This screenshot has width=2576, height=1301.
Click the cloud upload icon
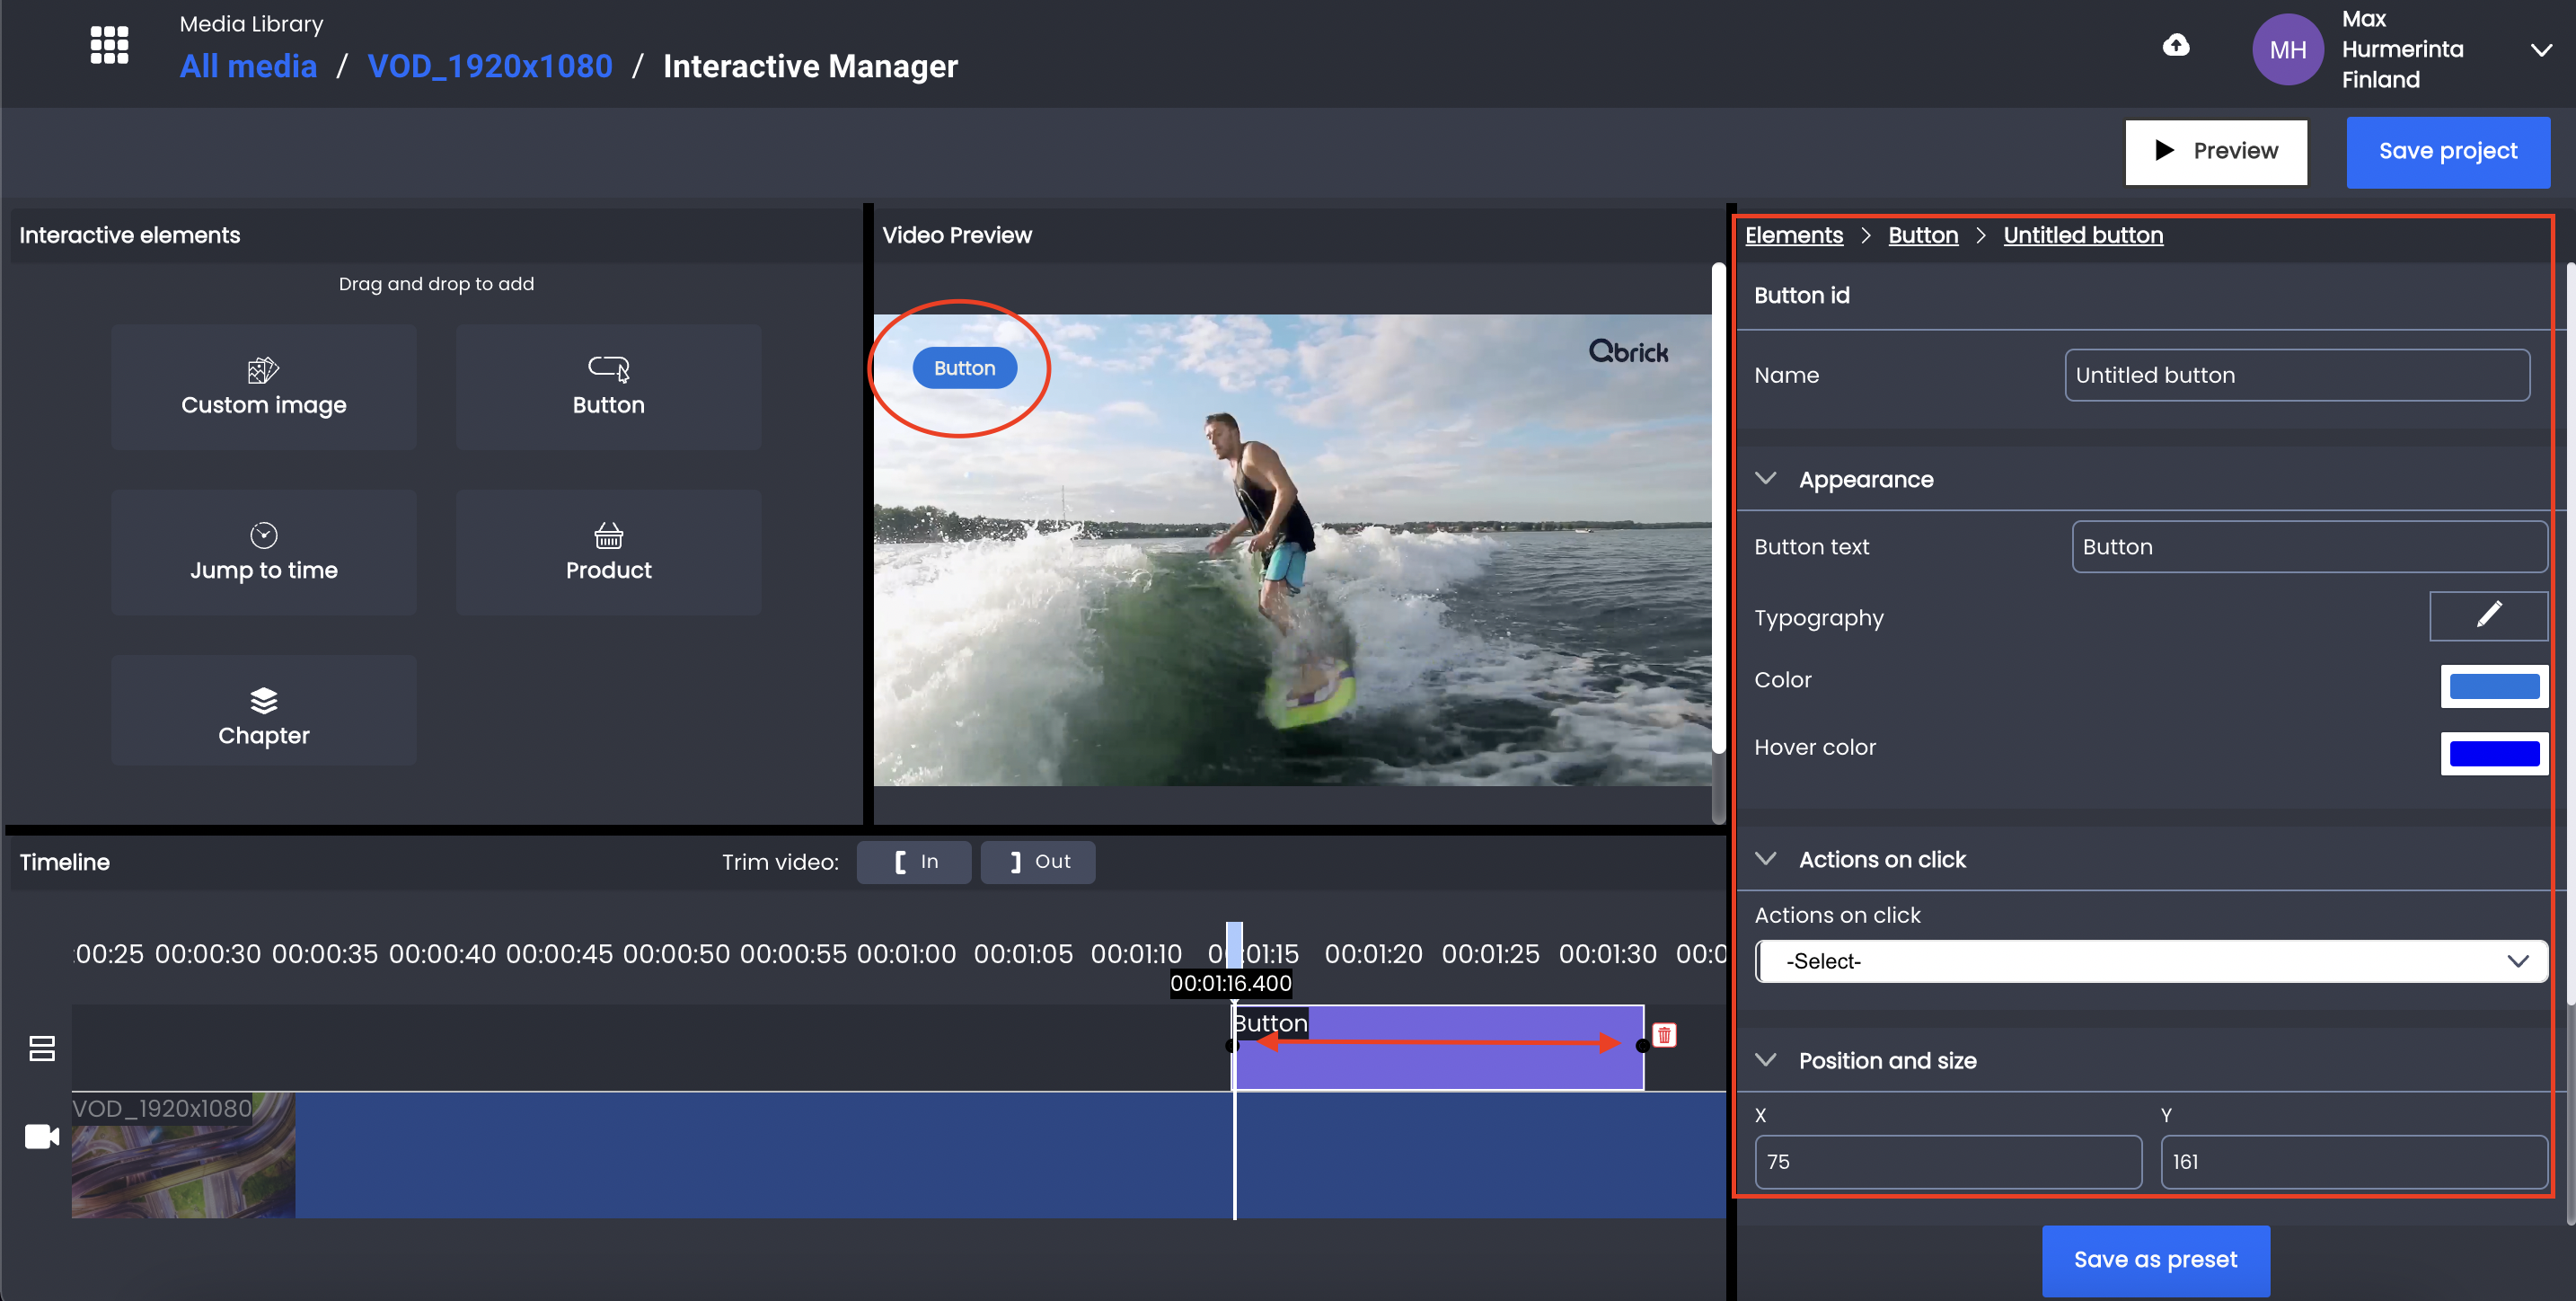pos(2176,45)
